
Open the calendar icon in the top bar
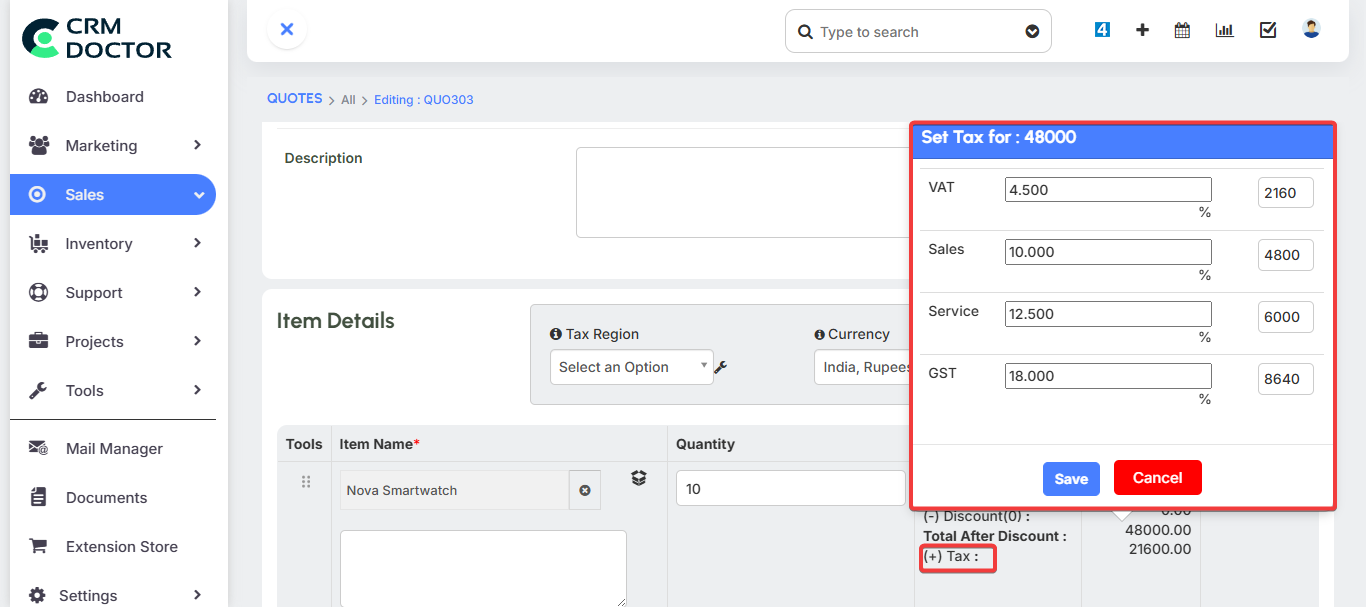coord(1181,30)
